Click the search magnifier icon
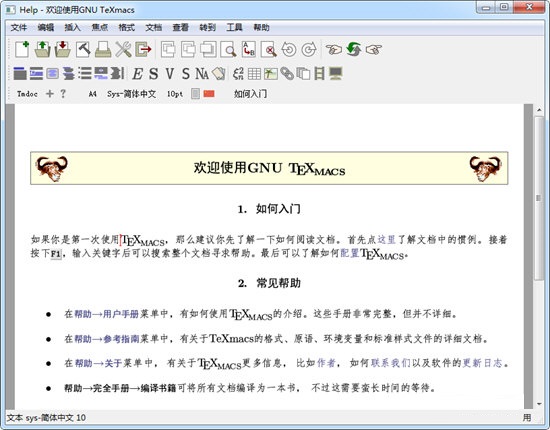This screenshot has width=550, height=430. point(229,49)
